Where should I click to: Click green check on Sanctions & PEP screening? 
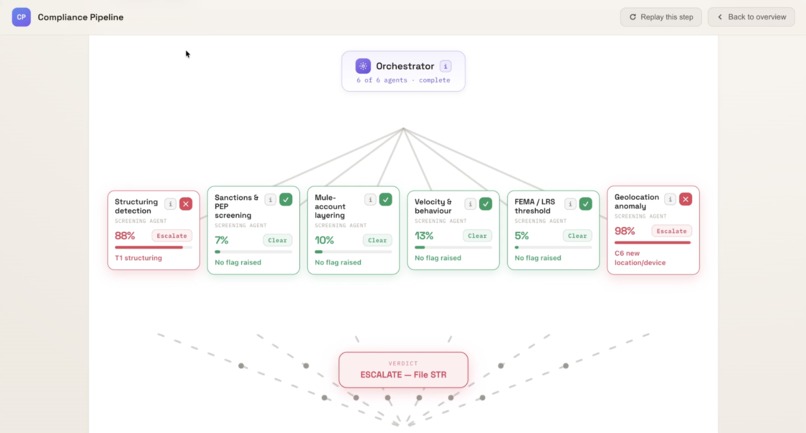[286, 200]
